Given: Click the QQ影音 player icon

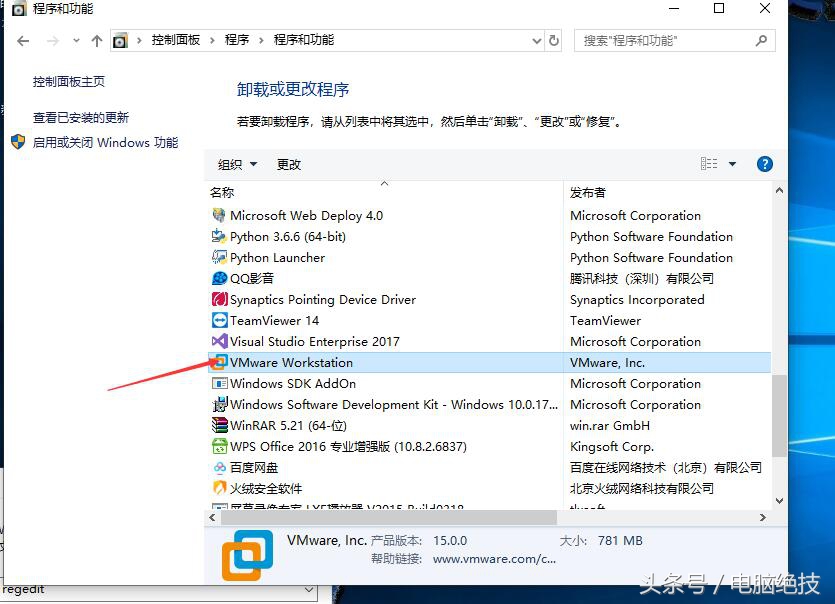Looking at the screenshot, I should (220, 278).
